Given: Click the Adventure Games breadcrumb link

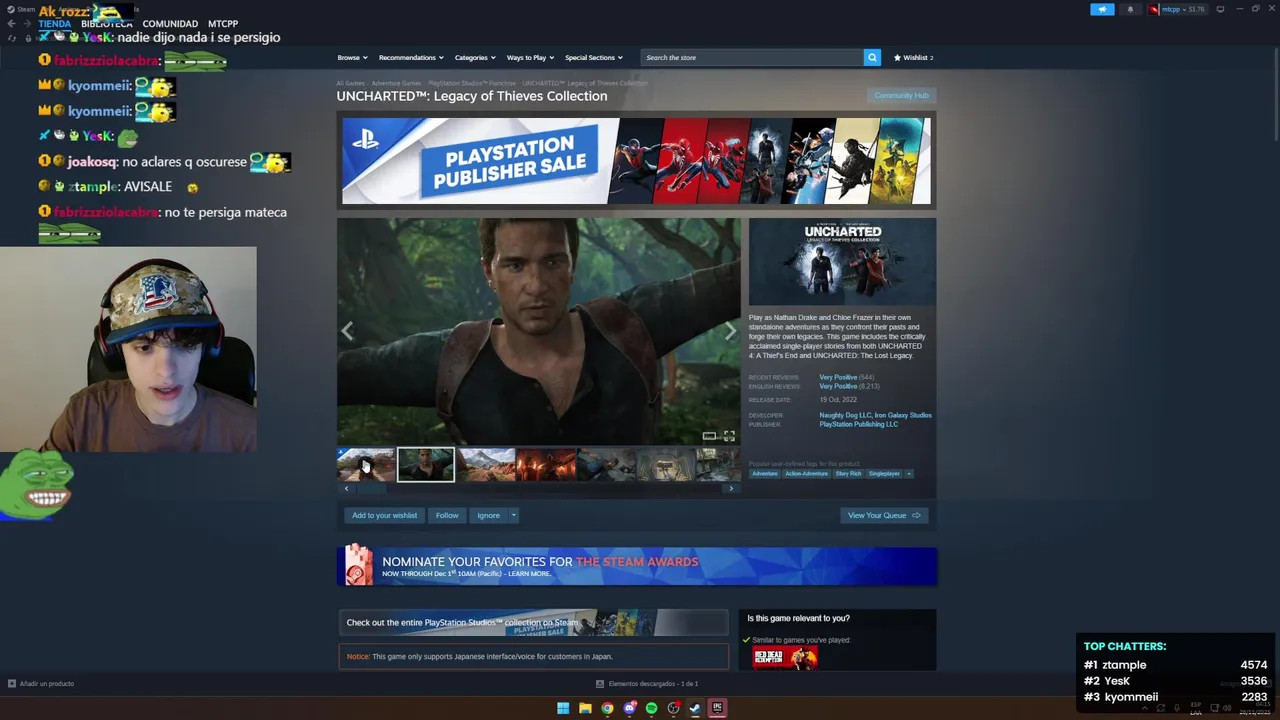Looking at the screenshot, I should click(397, 84).
